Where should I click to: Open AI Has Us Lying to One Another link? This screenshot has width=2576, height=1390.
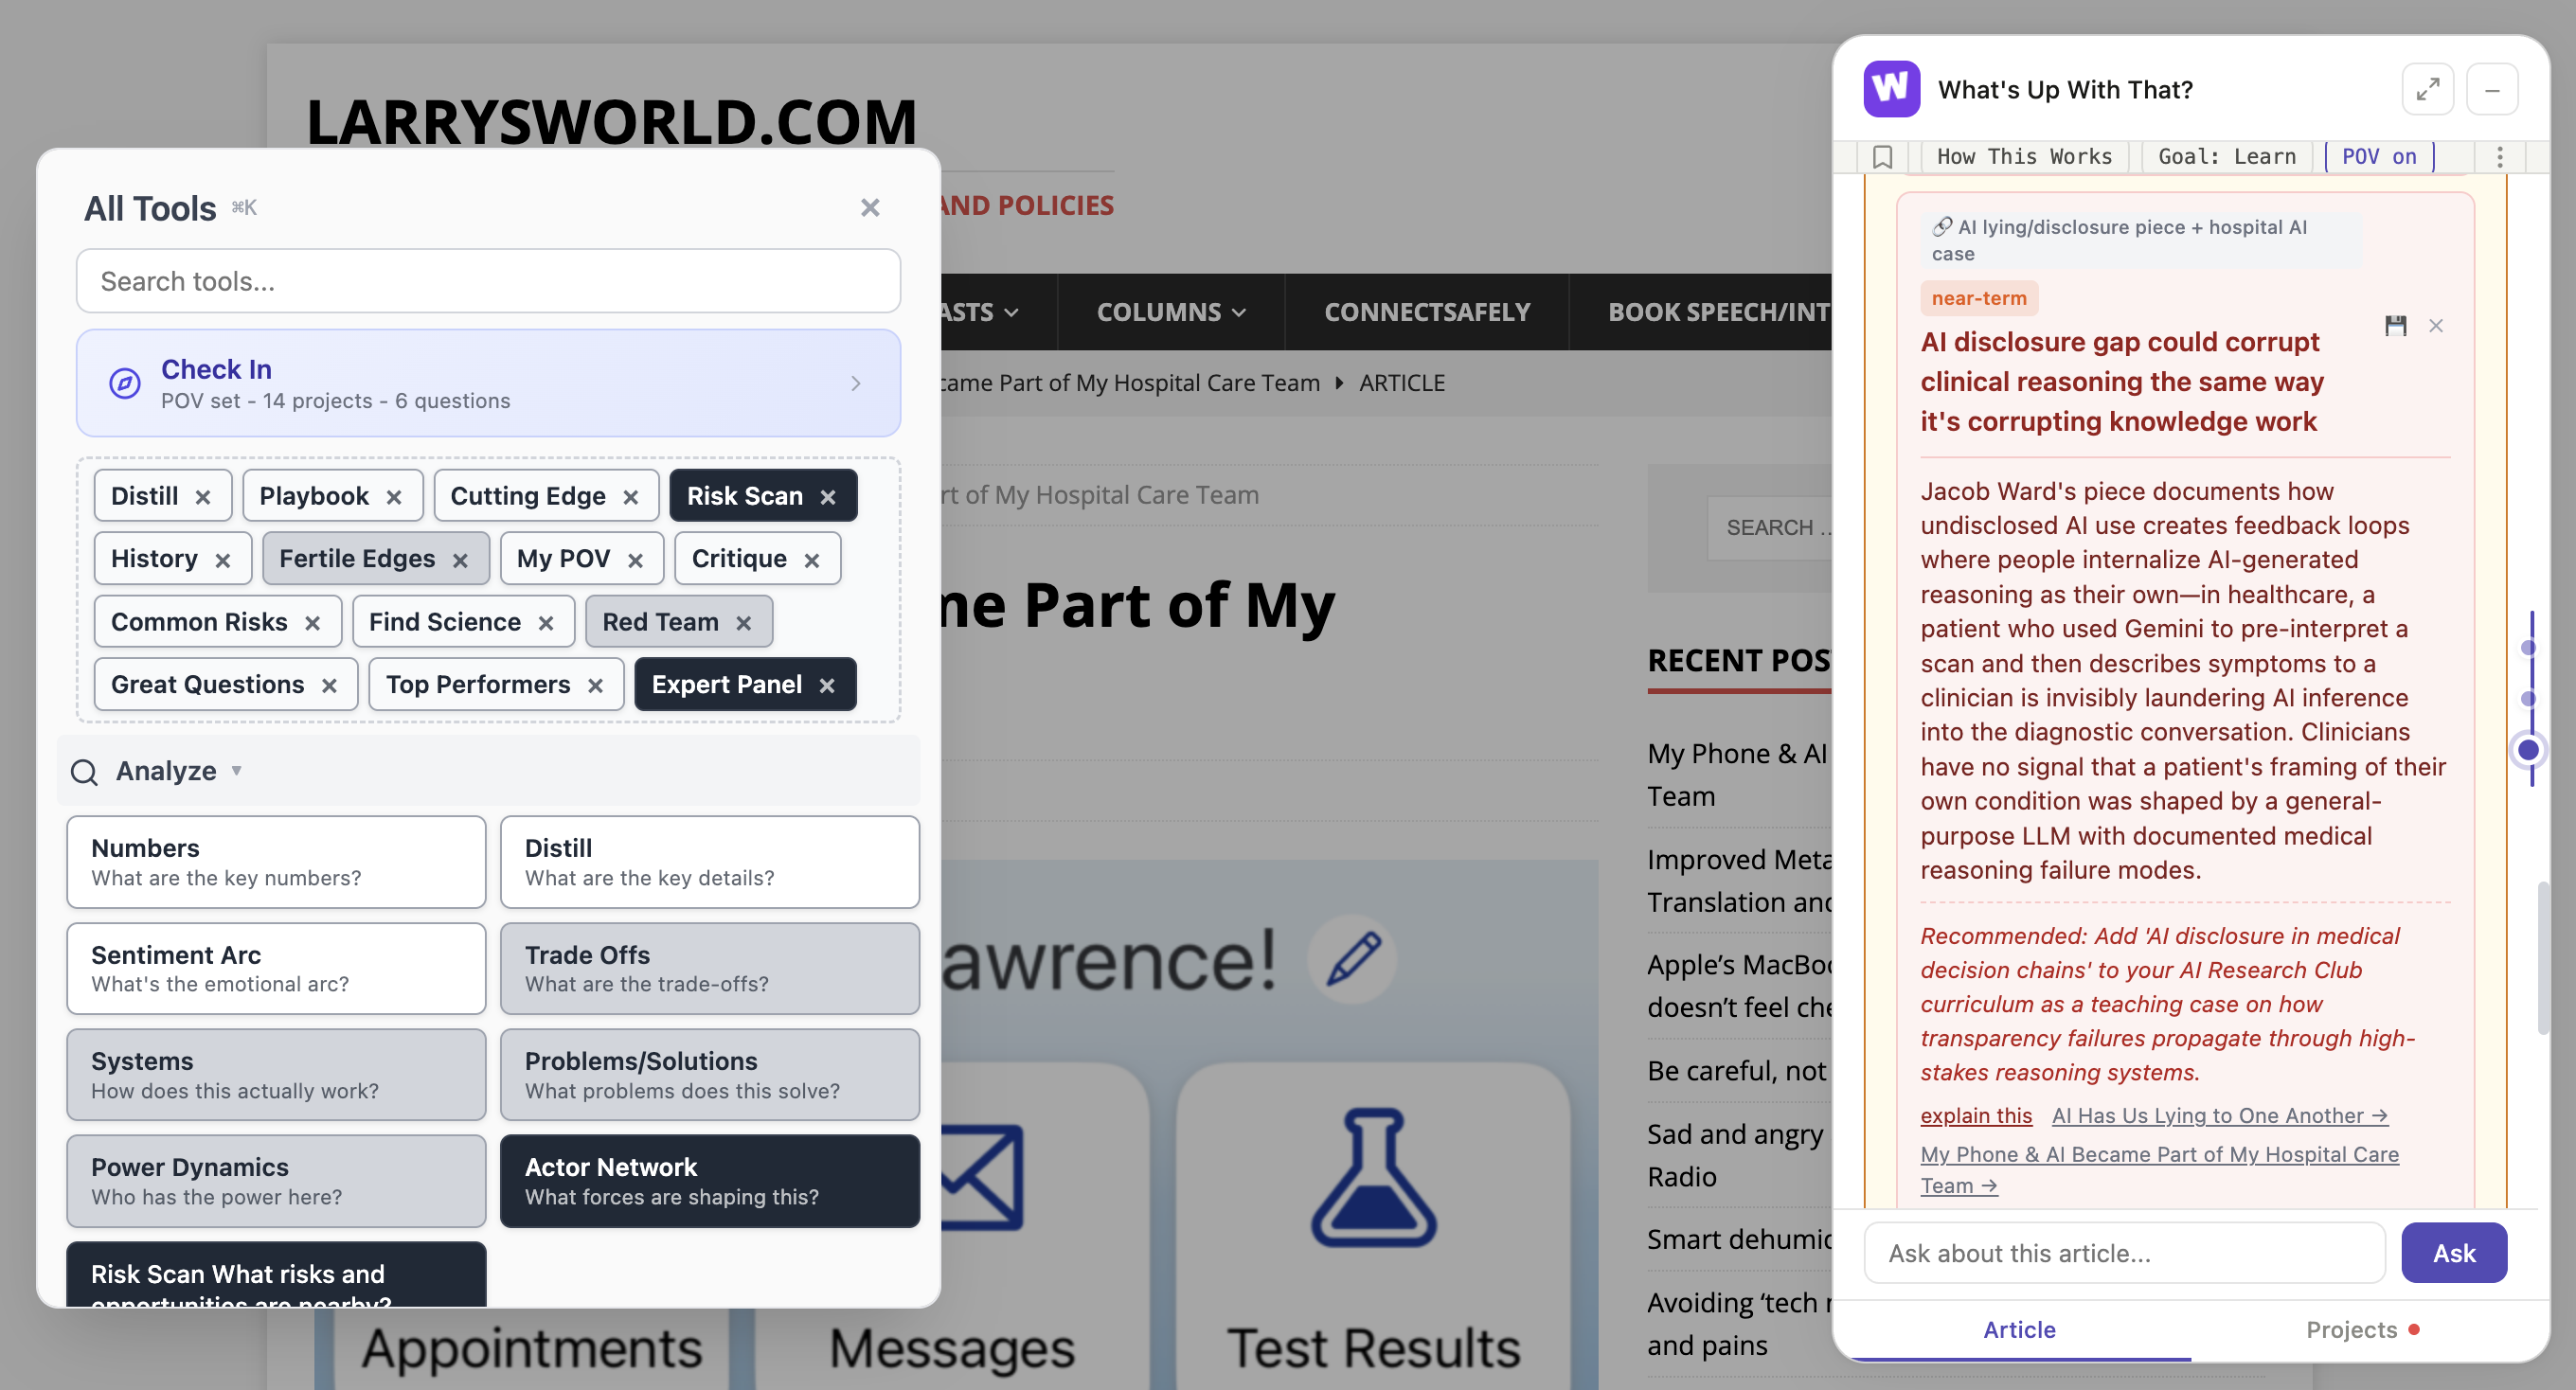[x=2220, y=1115]
